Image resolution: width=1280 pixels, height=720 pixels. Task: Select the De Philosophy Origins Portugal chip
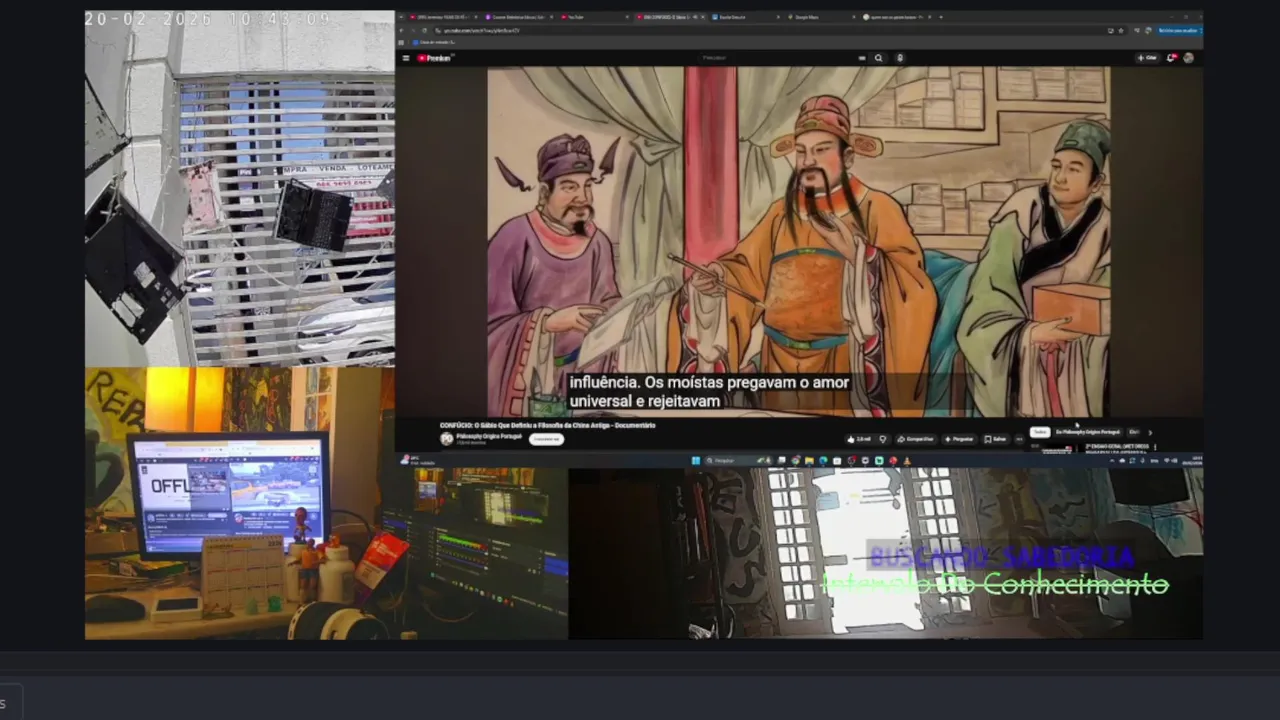1088,432
